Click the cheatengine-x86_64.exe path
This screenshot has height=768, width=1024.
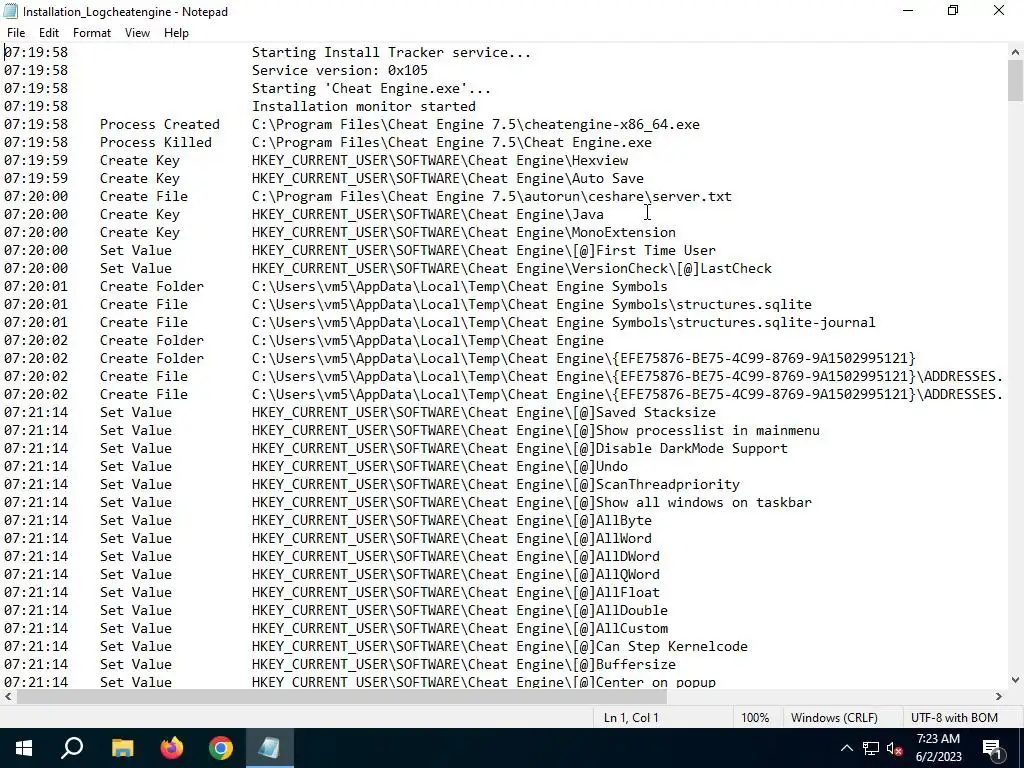(x=475, y=124)
